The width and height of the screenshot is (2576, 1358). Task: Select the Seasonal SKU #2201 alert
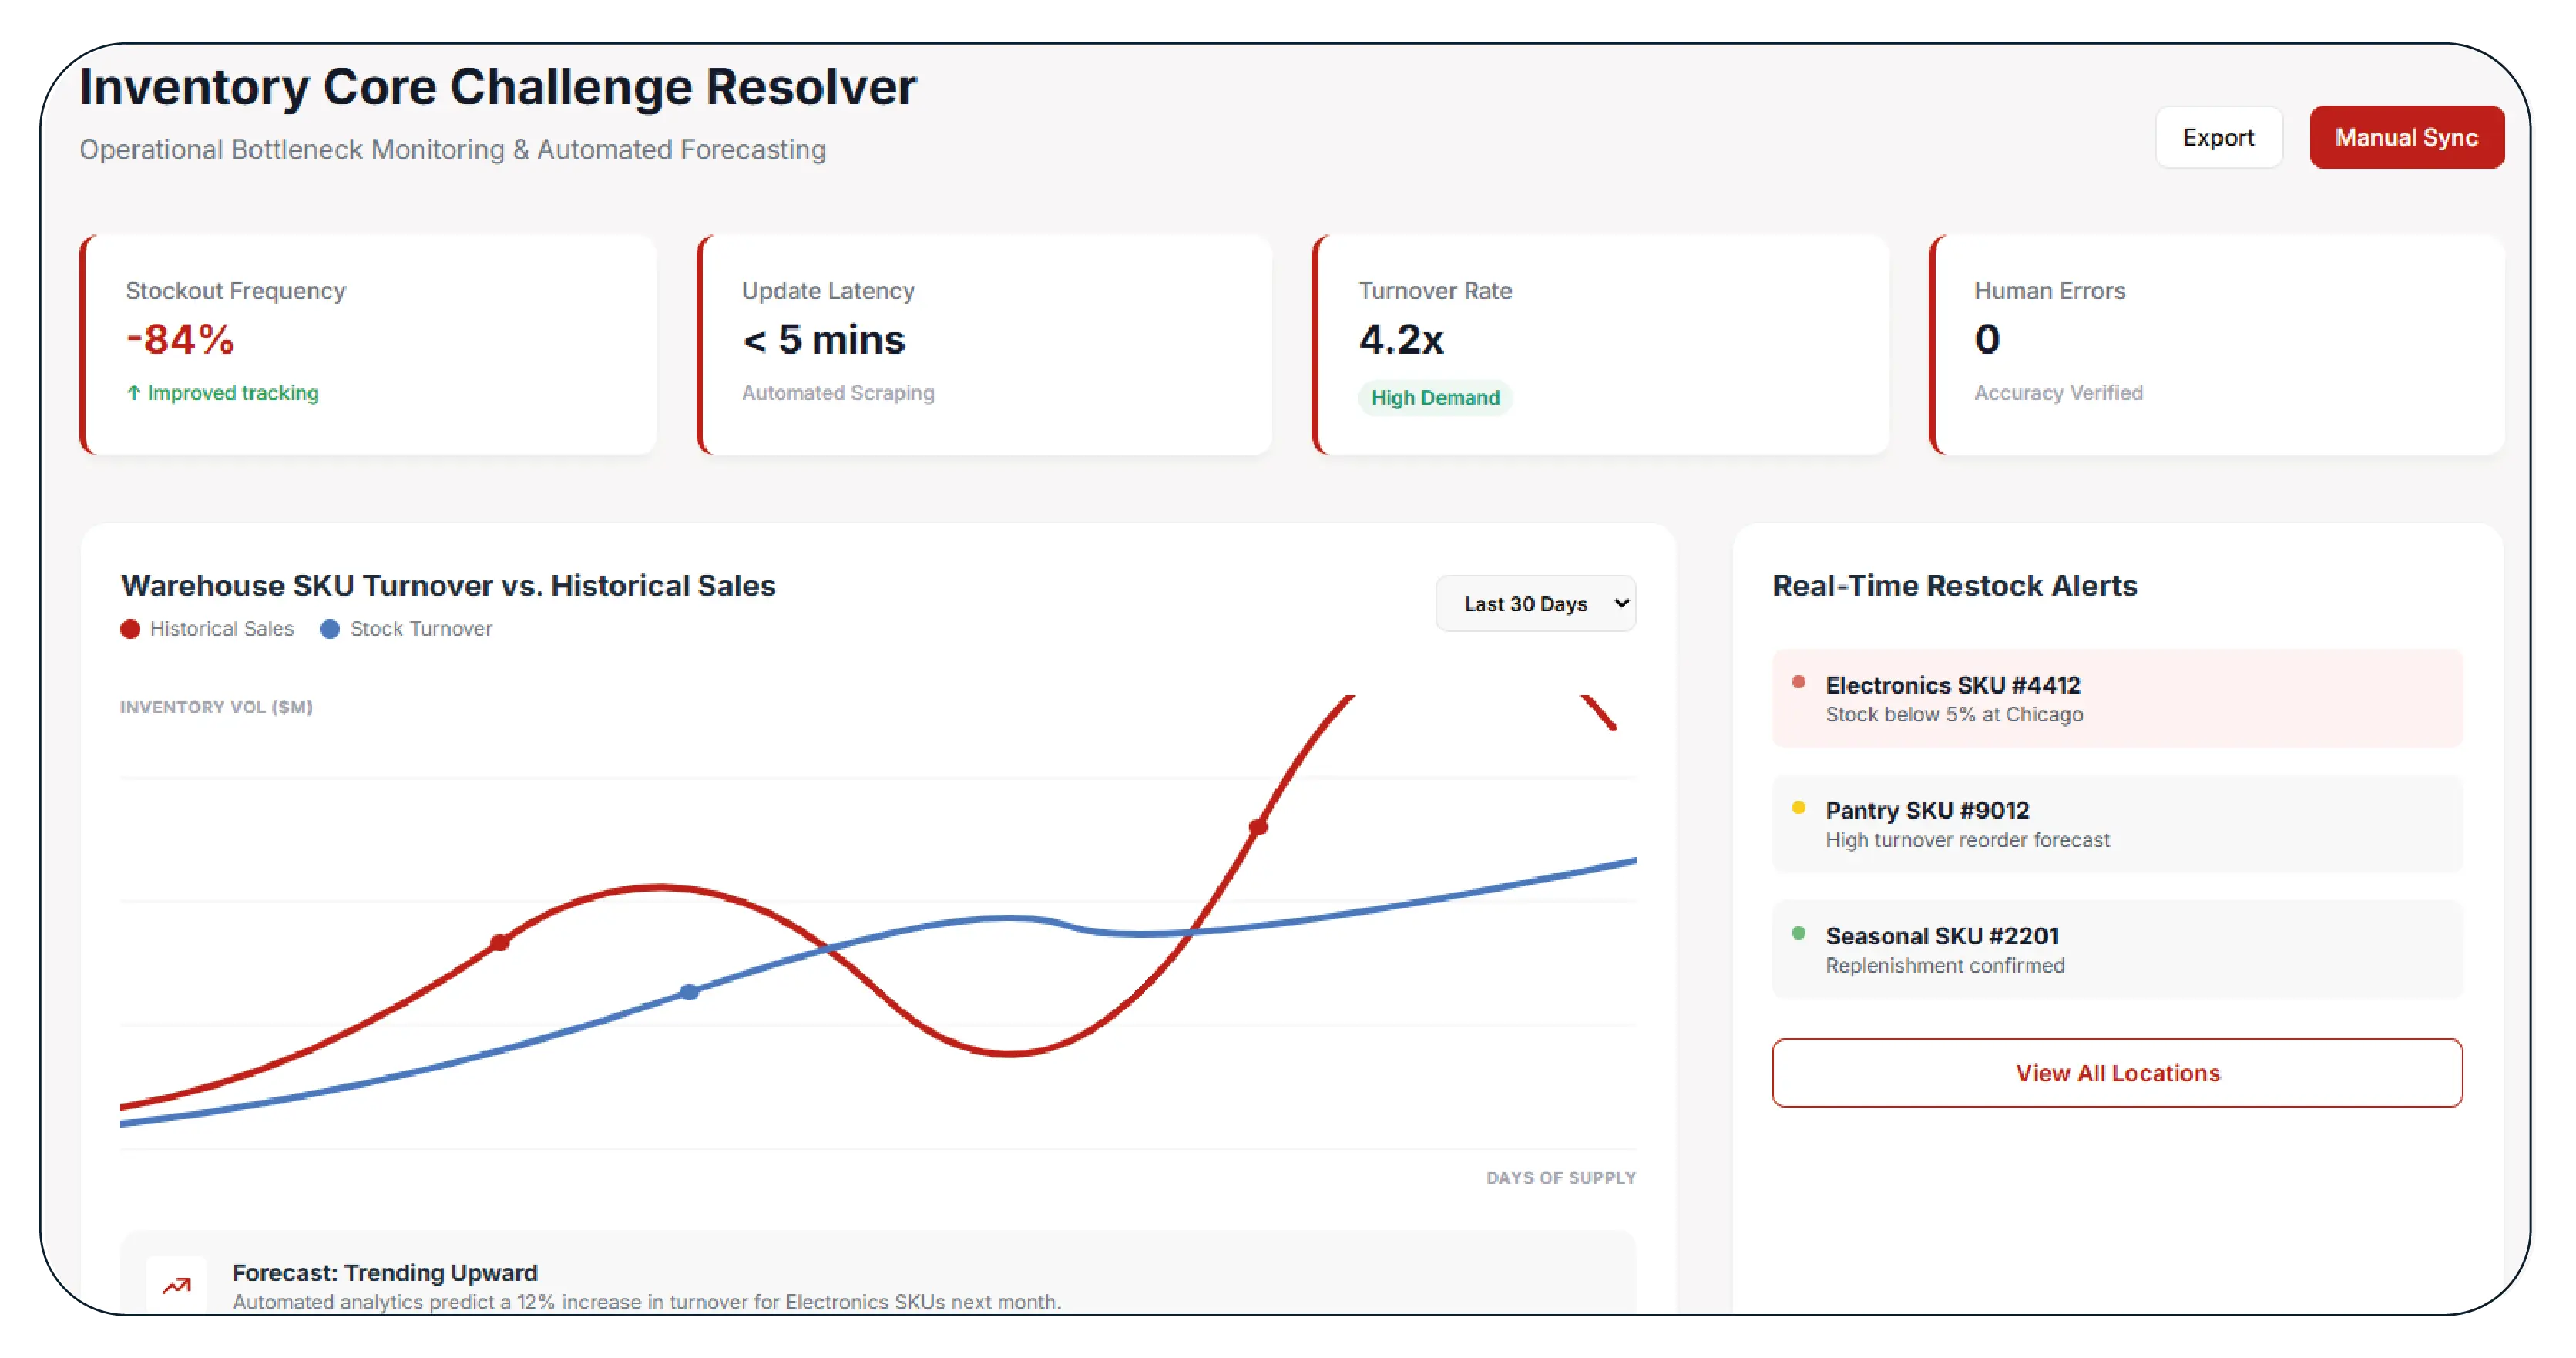pos(2116,950)
